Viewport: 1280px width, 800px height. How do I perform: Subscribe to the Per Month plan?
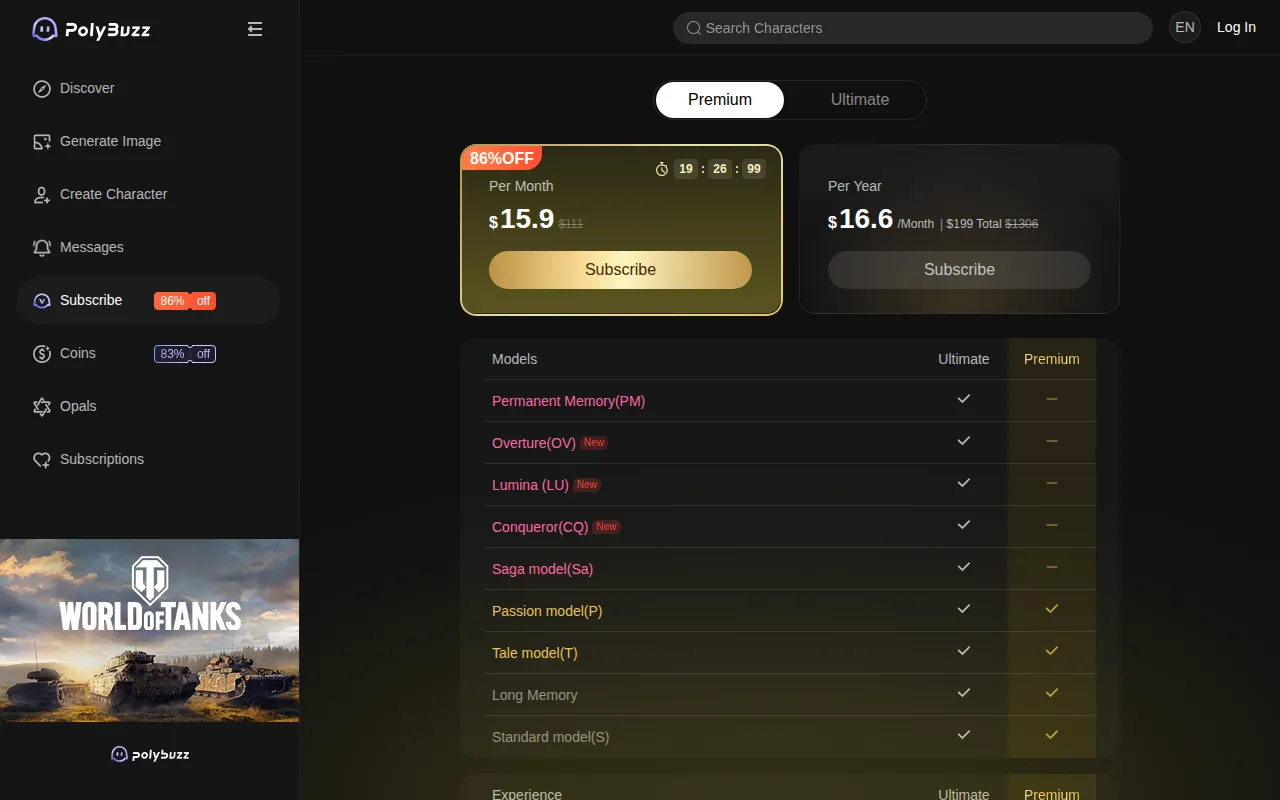pyautogui.click(x=620, y=270)
